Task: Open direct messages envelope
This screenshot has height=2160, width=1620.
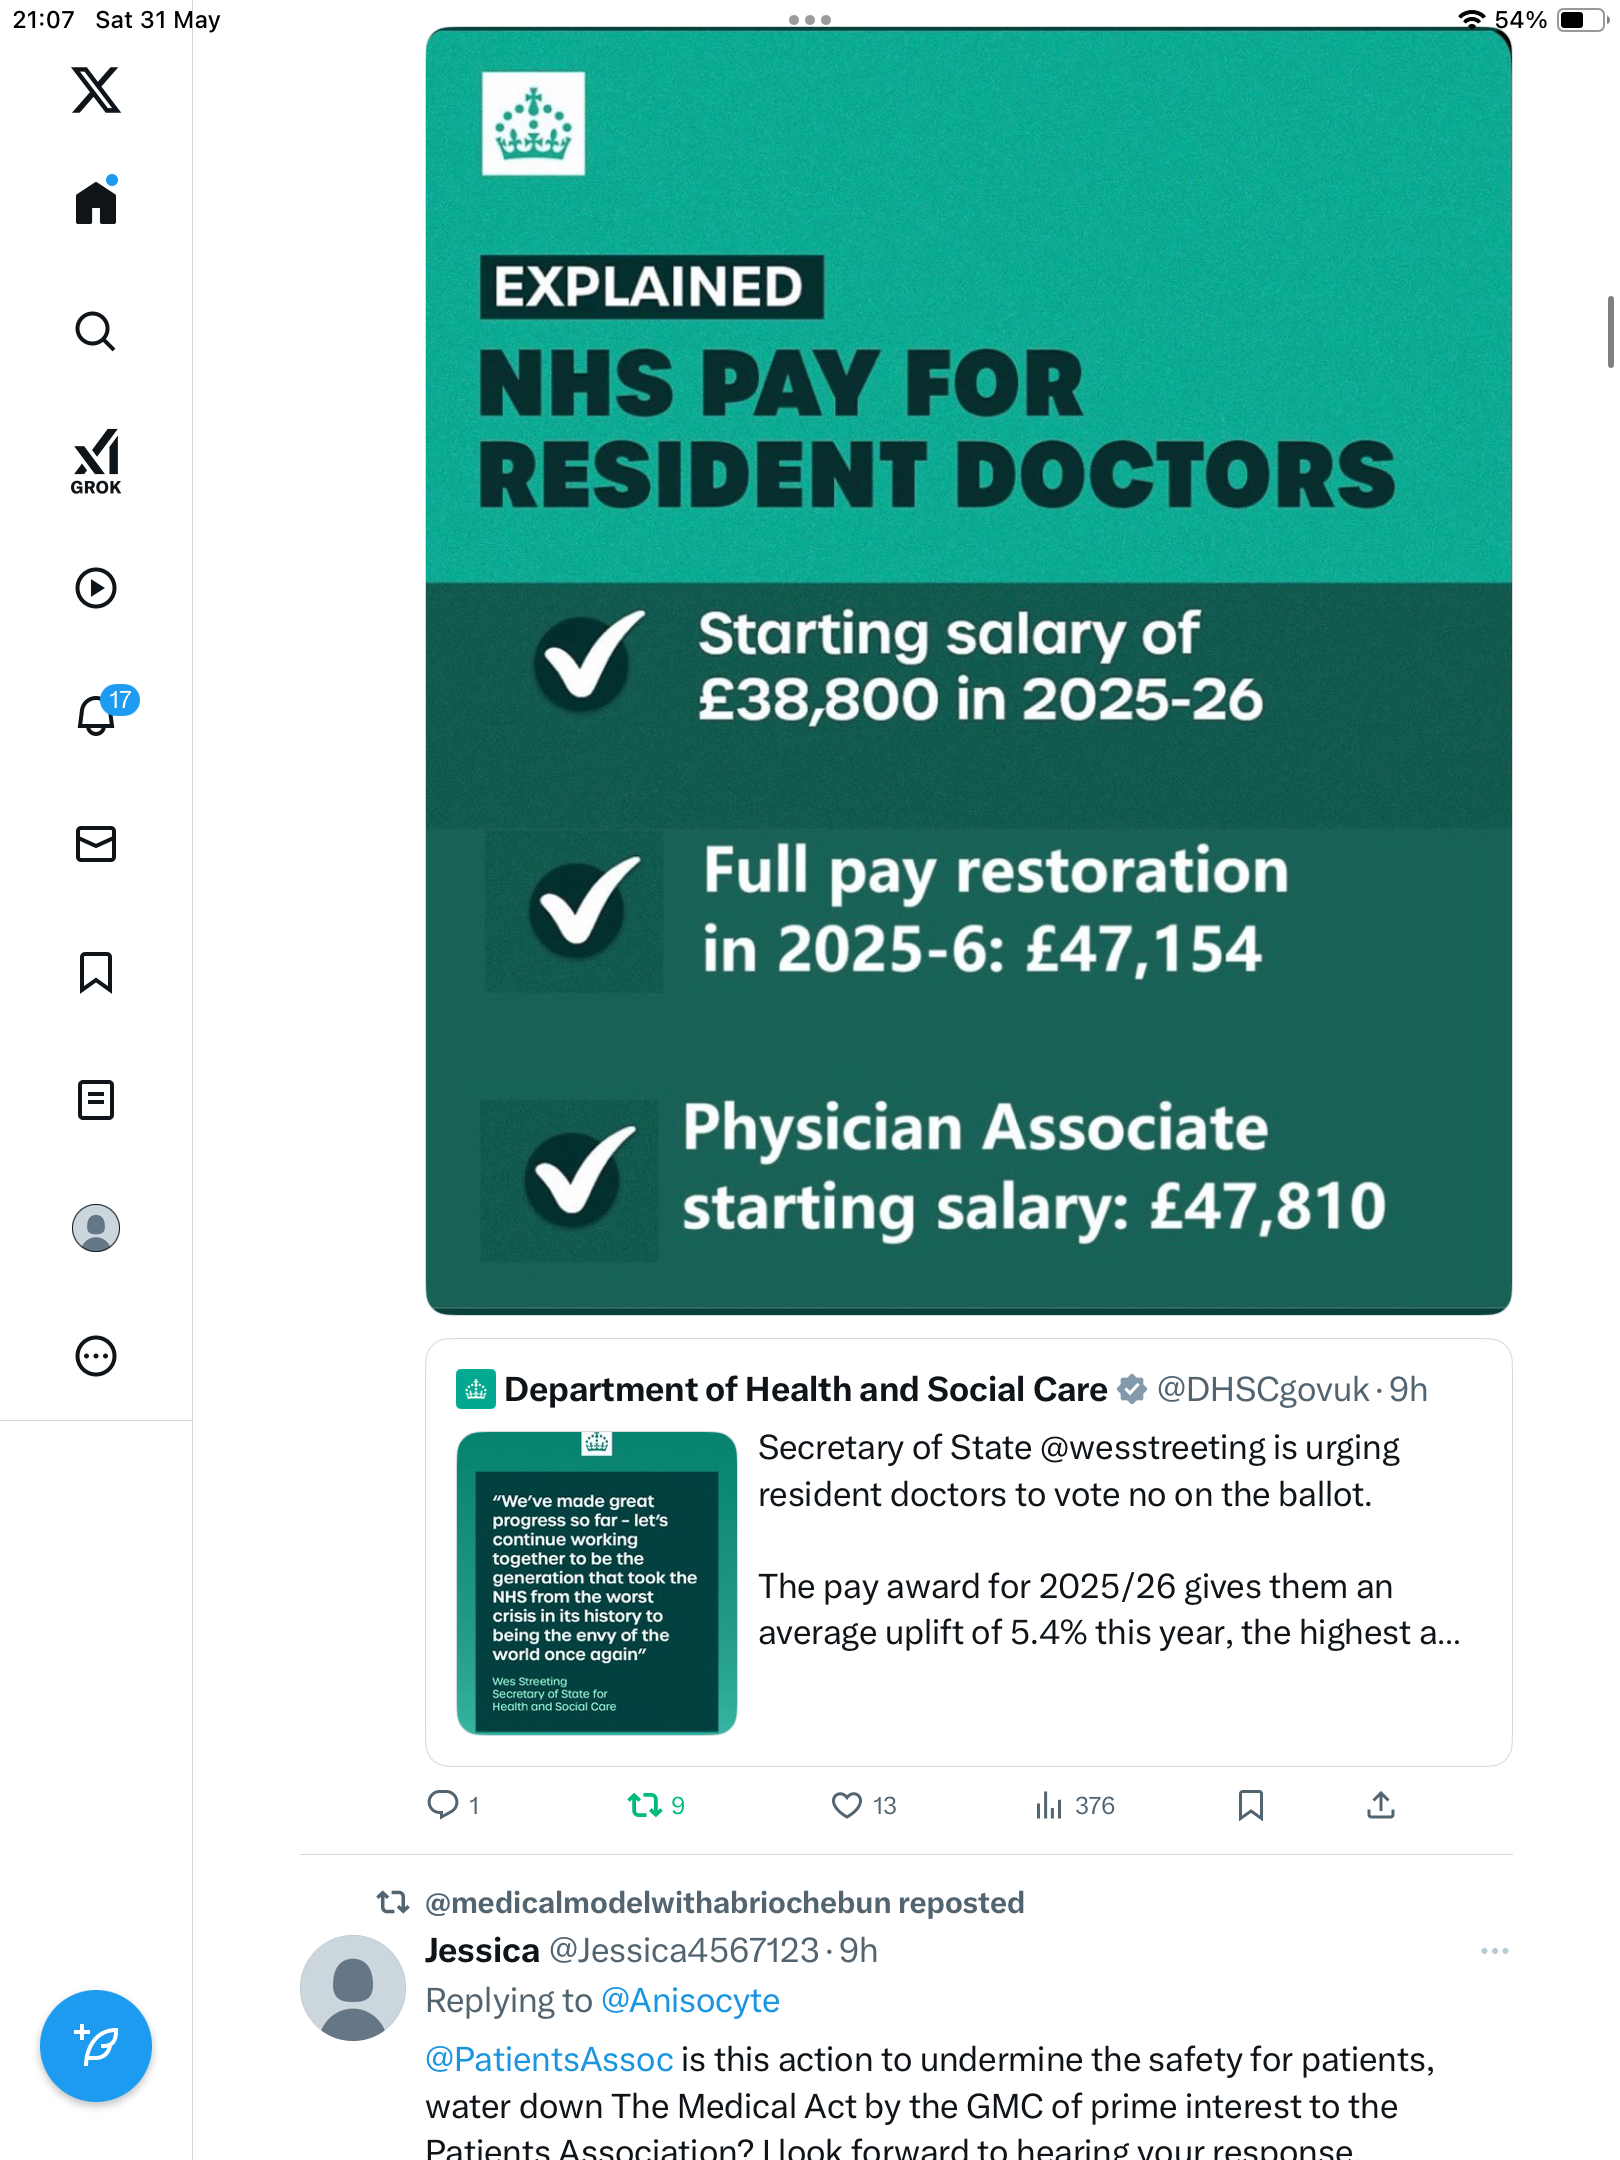Action: pos(96,844)
